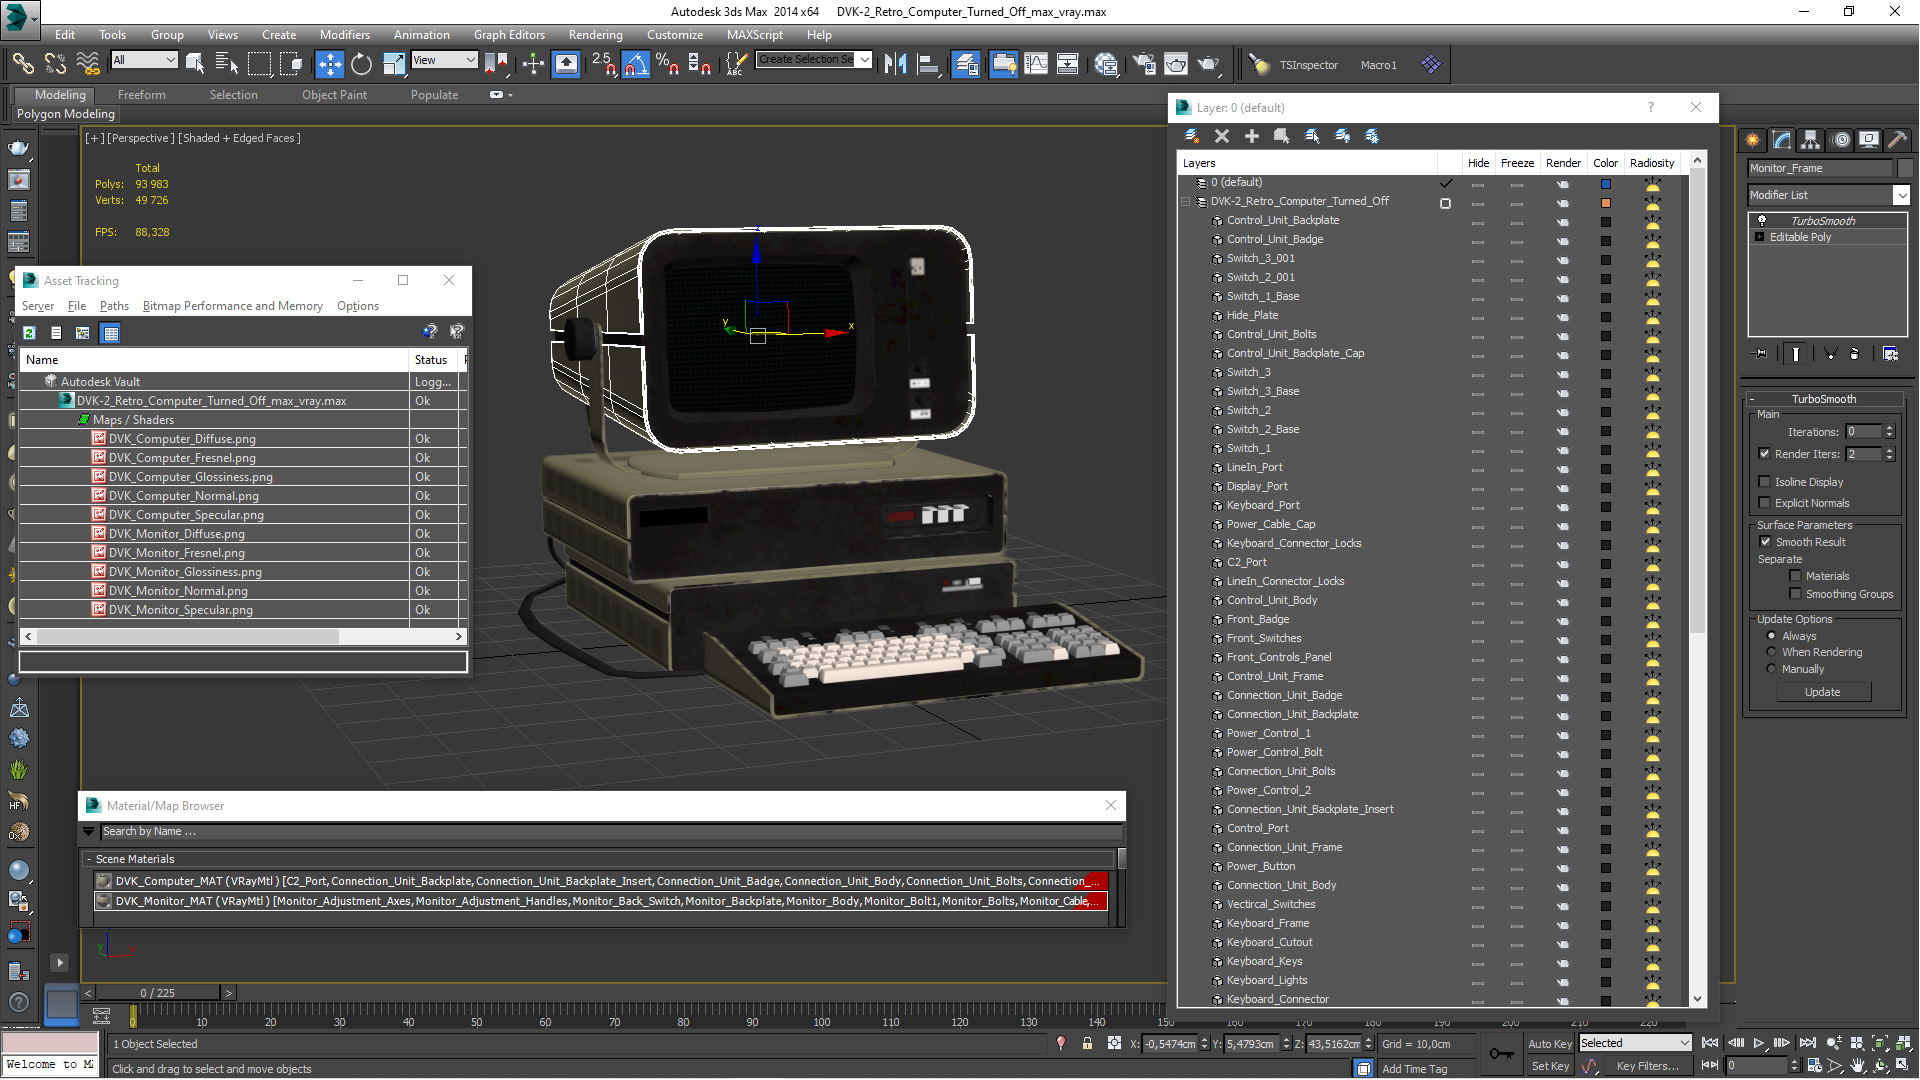The width and height of the screenshot is (1920, 1080).
Task: Select Always update option
Action: [x=1771, y=636]
